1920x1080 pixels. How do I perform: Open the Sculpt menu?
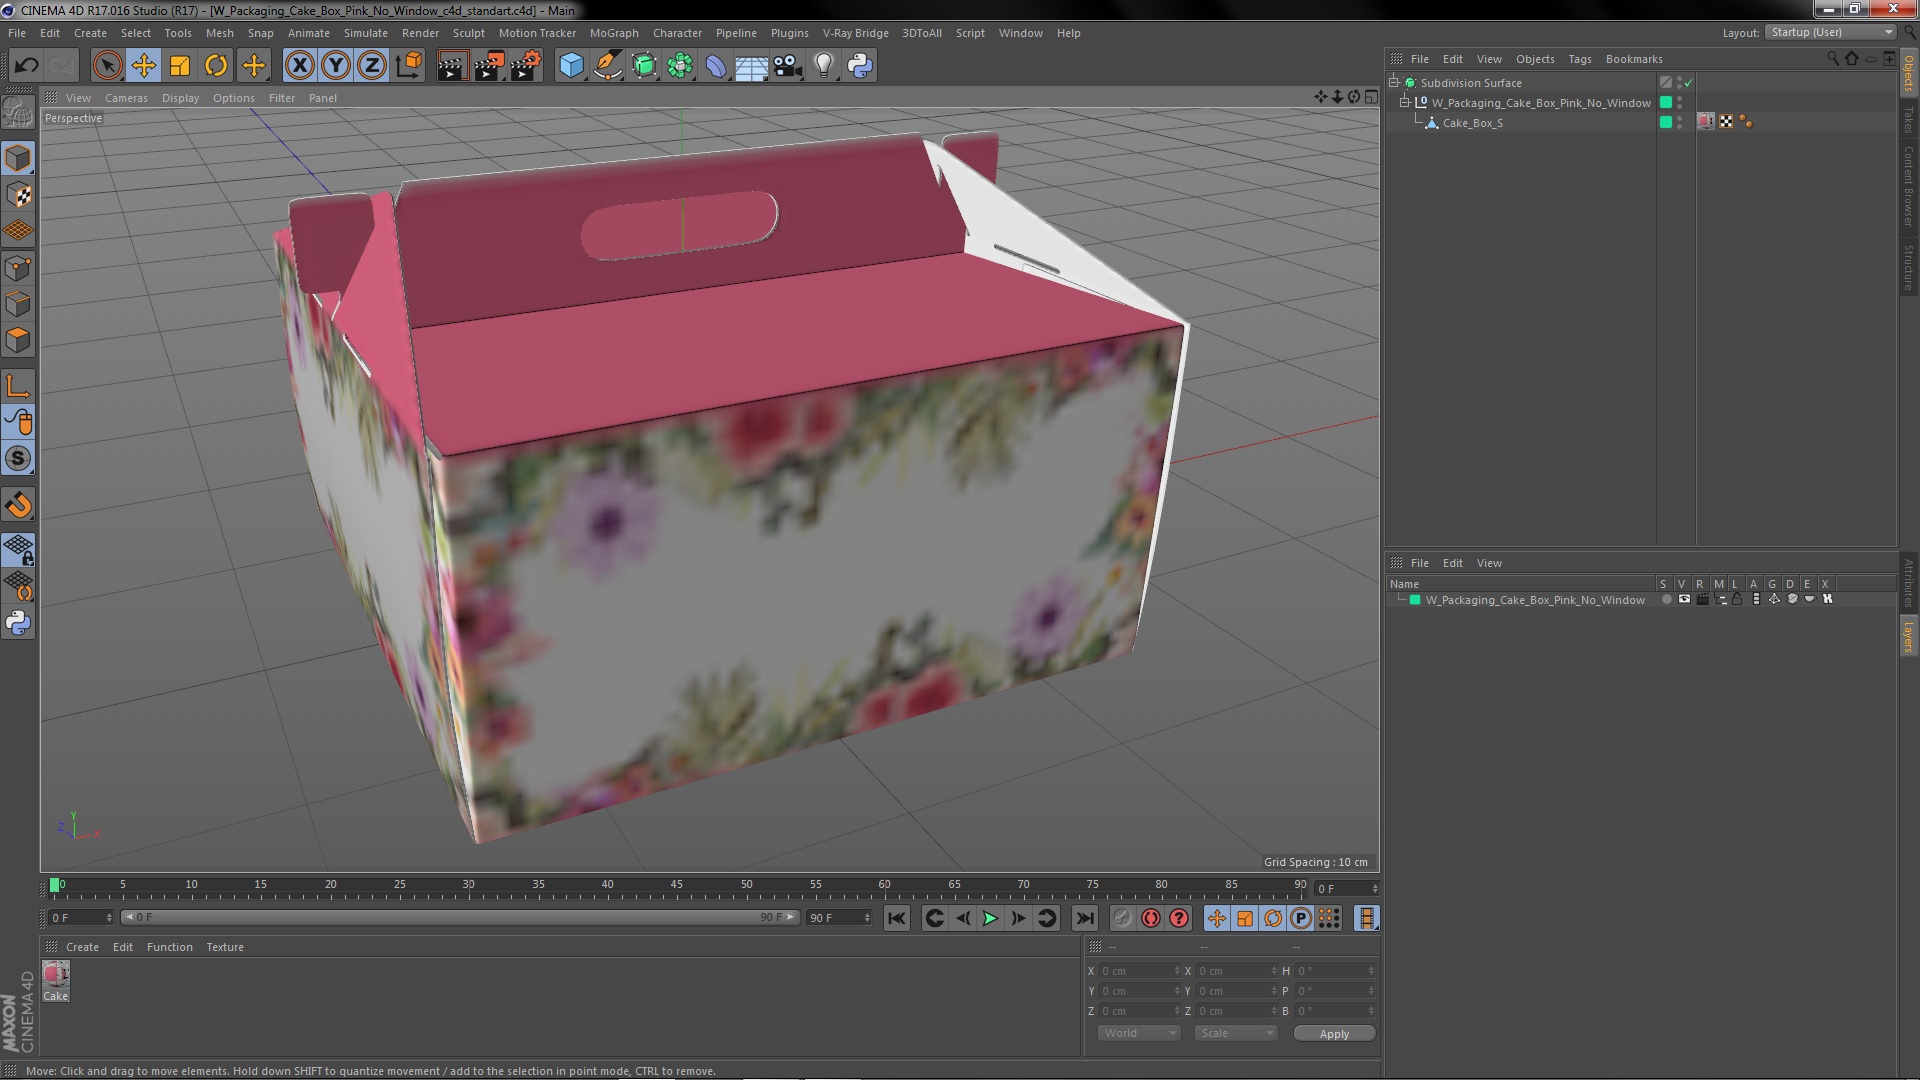[468, 33]
